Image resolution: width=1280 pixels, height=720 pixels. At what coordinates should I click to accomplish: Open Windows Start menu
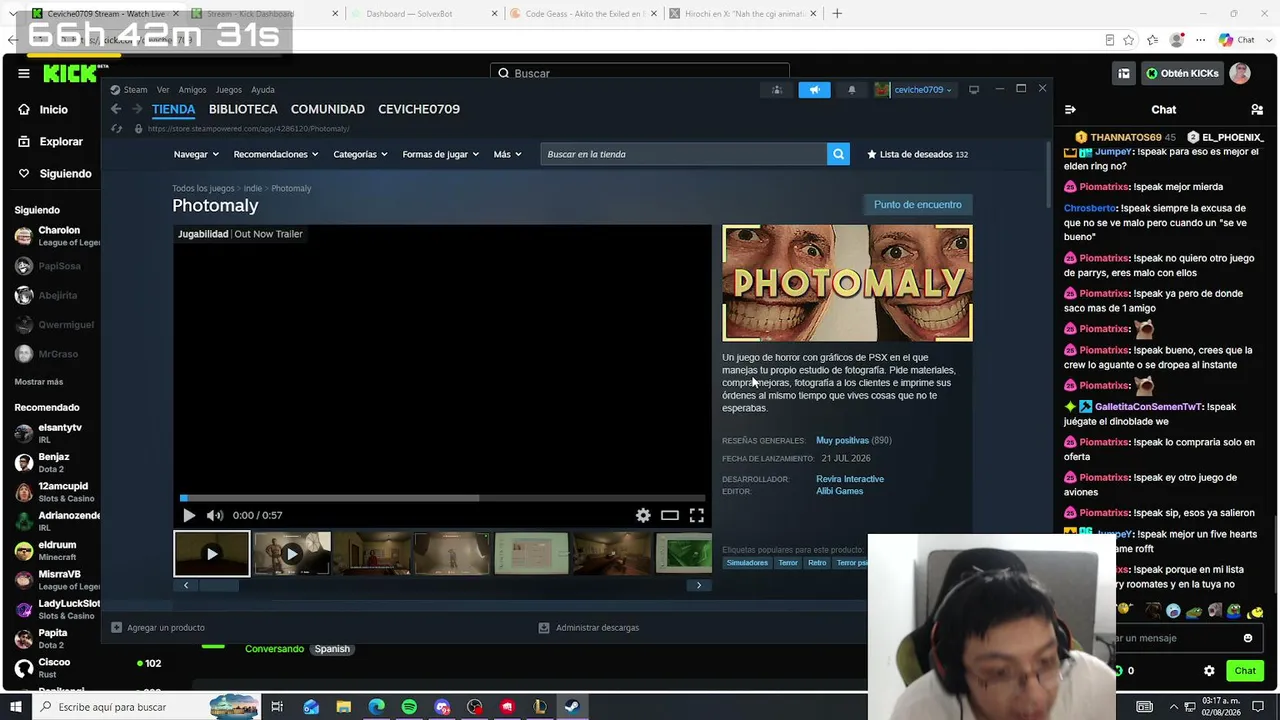click(15, 707)
